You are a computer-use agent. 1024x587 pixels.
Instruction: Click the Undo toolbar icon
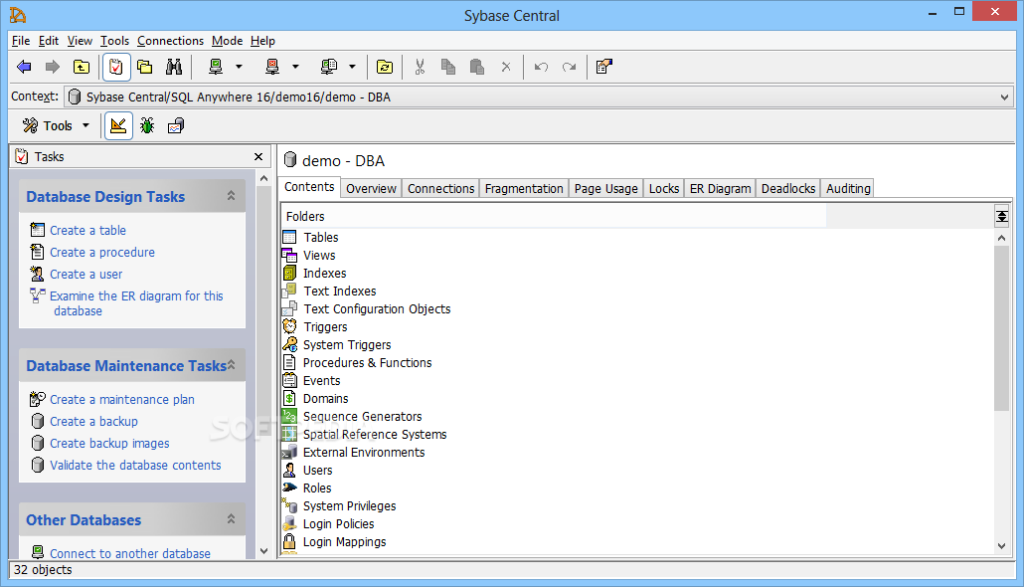[x=540, y=66]
